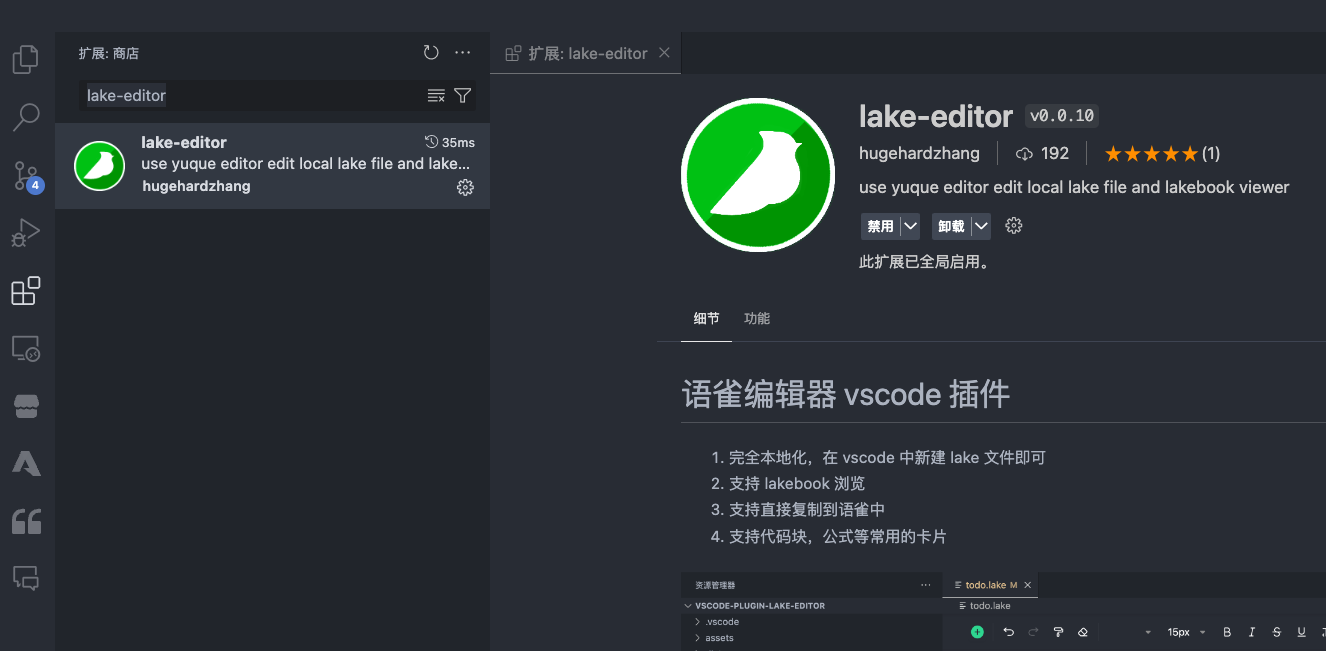Expand the 卸载 dropdown arrow
Viewport: 1326px width, 651px height.
981,226
